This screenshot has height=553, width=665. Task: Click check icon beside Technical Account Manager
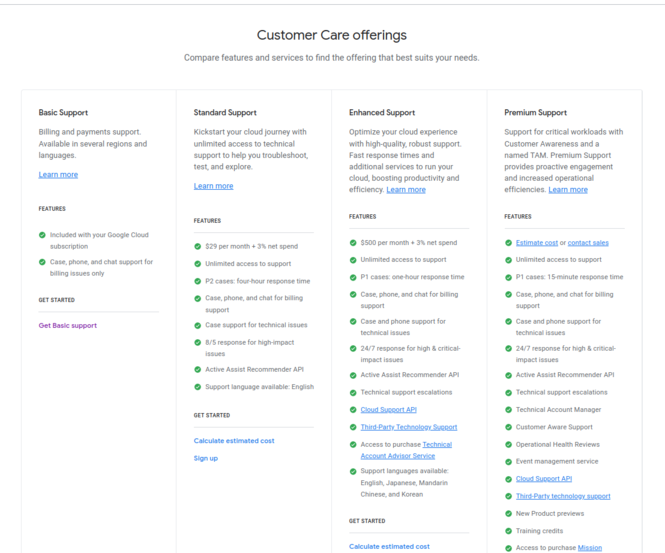[508, 410]
